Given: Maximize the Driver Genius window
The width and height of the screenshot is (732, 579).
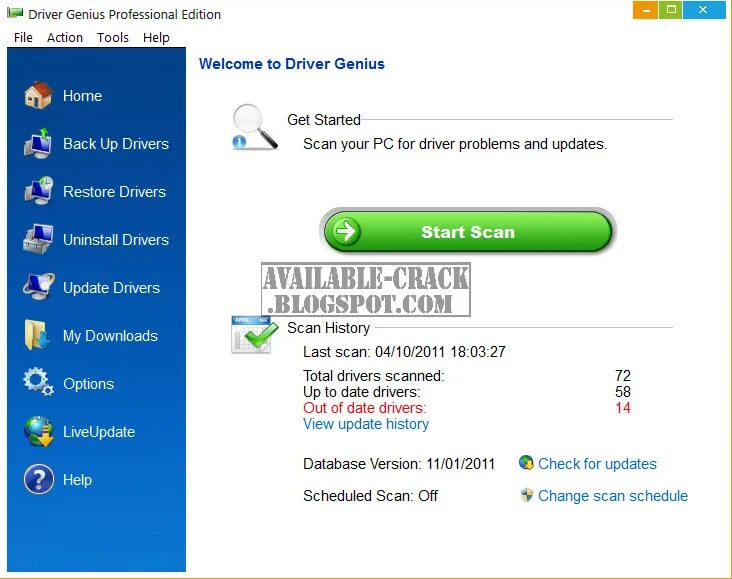Looking at the screenshot, I should click(671, 10).
